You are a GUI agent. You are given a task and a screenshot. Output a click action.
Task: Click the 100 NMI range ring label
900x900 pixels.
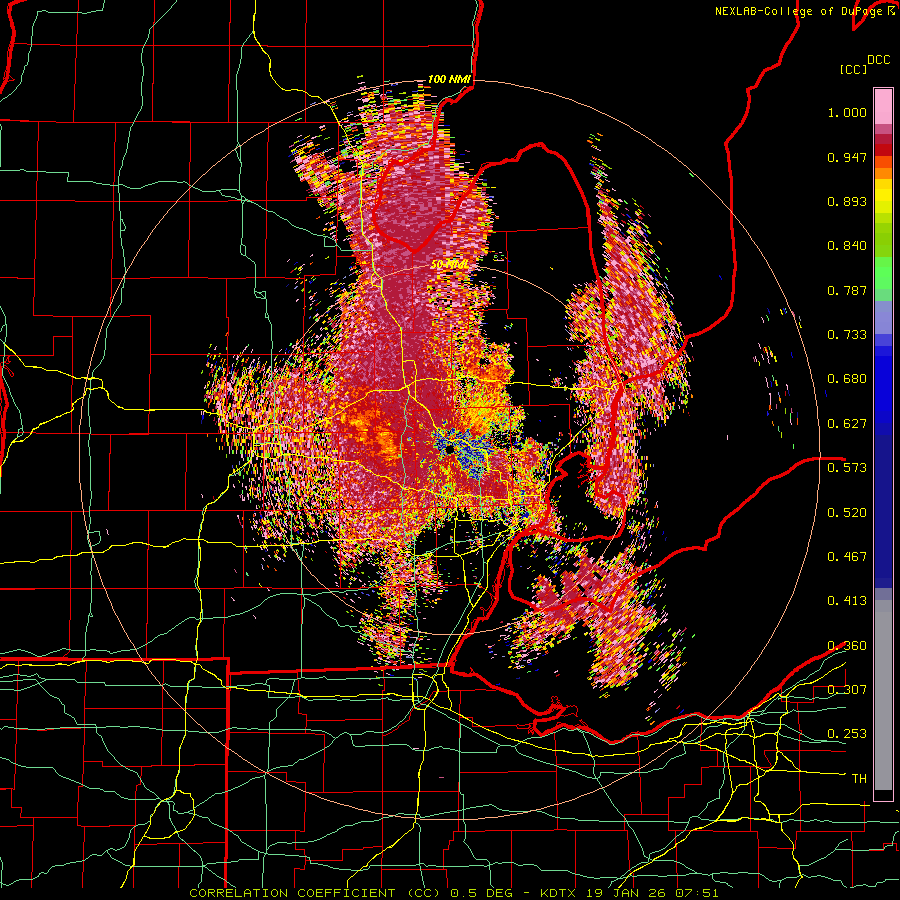pyautogui.click(x=449, y=79)
